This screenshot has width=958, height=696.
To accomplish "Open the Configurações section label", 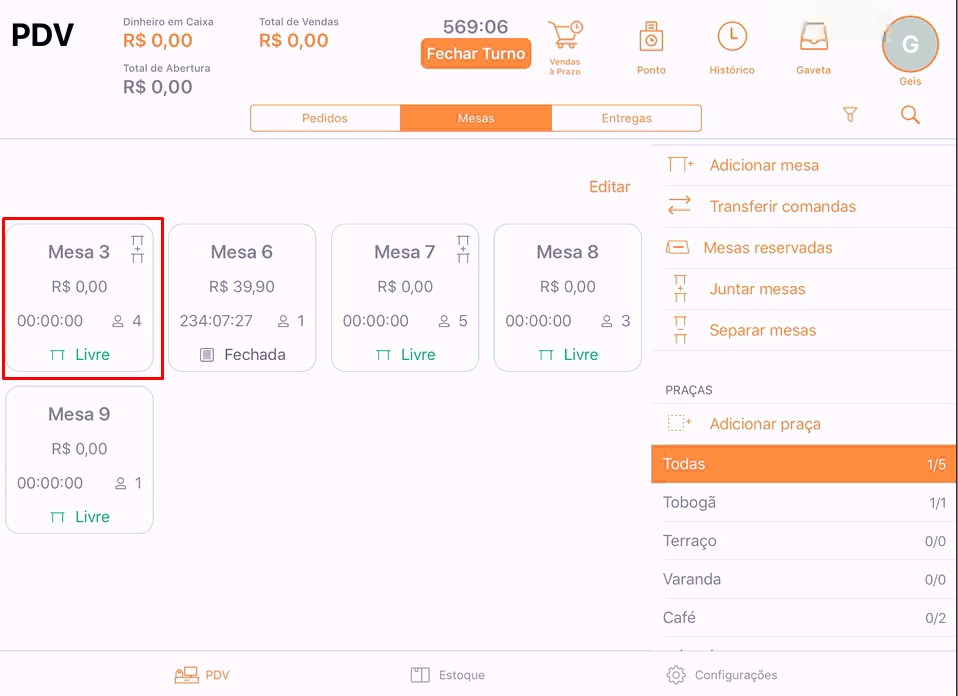I will (736, 675).
